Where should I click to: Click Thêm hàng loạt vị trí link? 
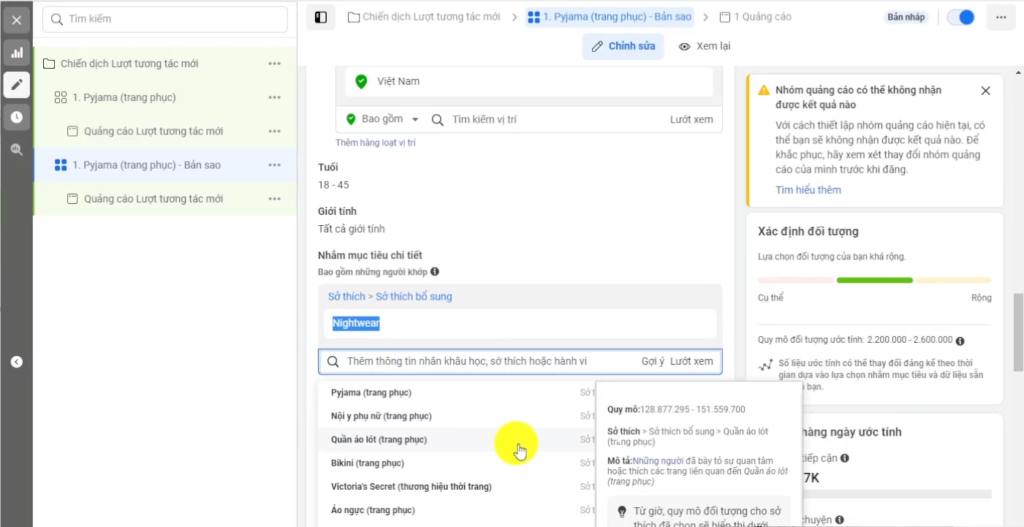point(376,142)
